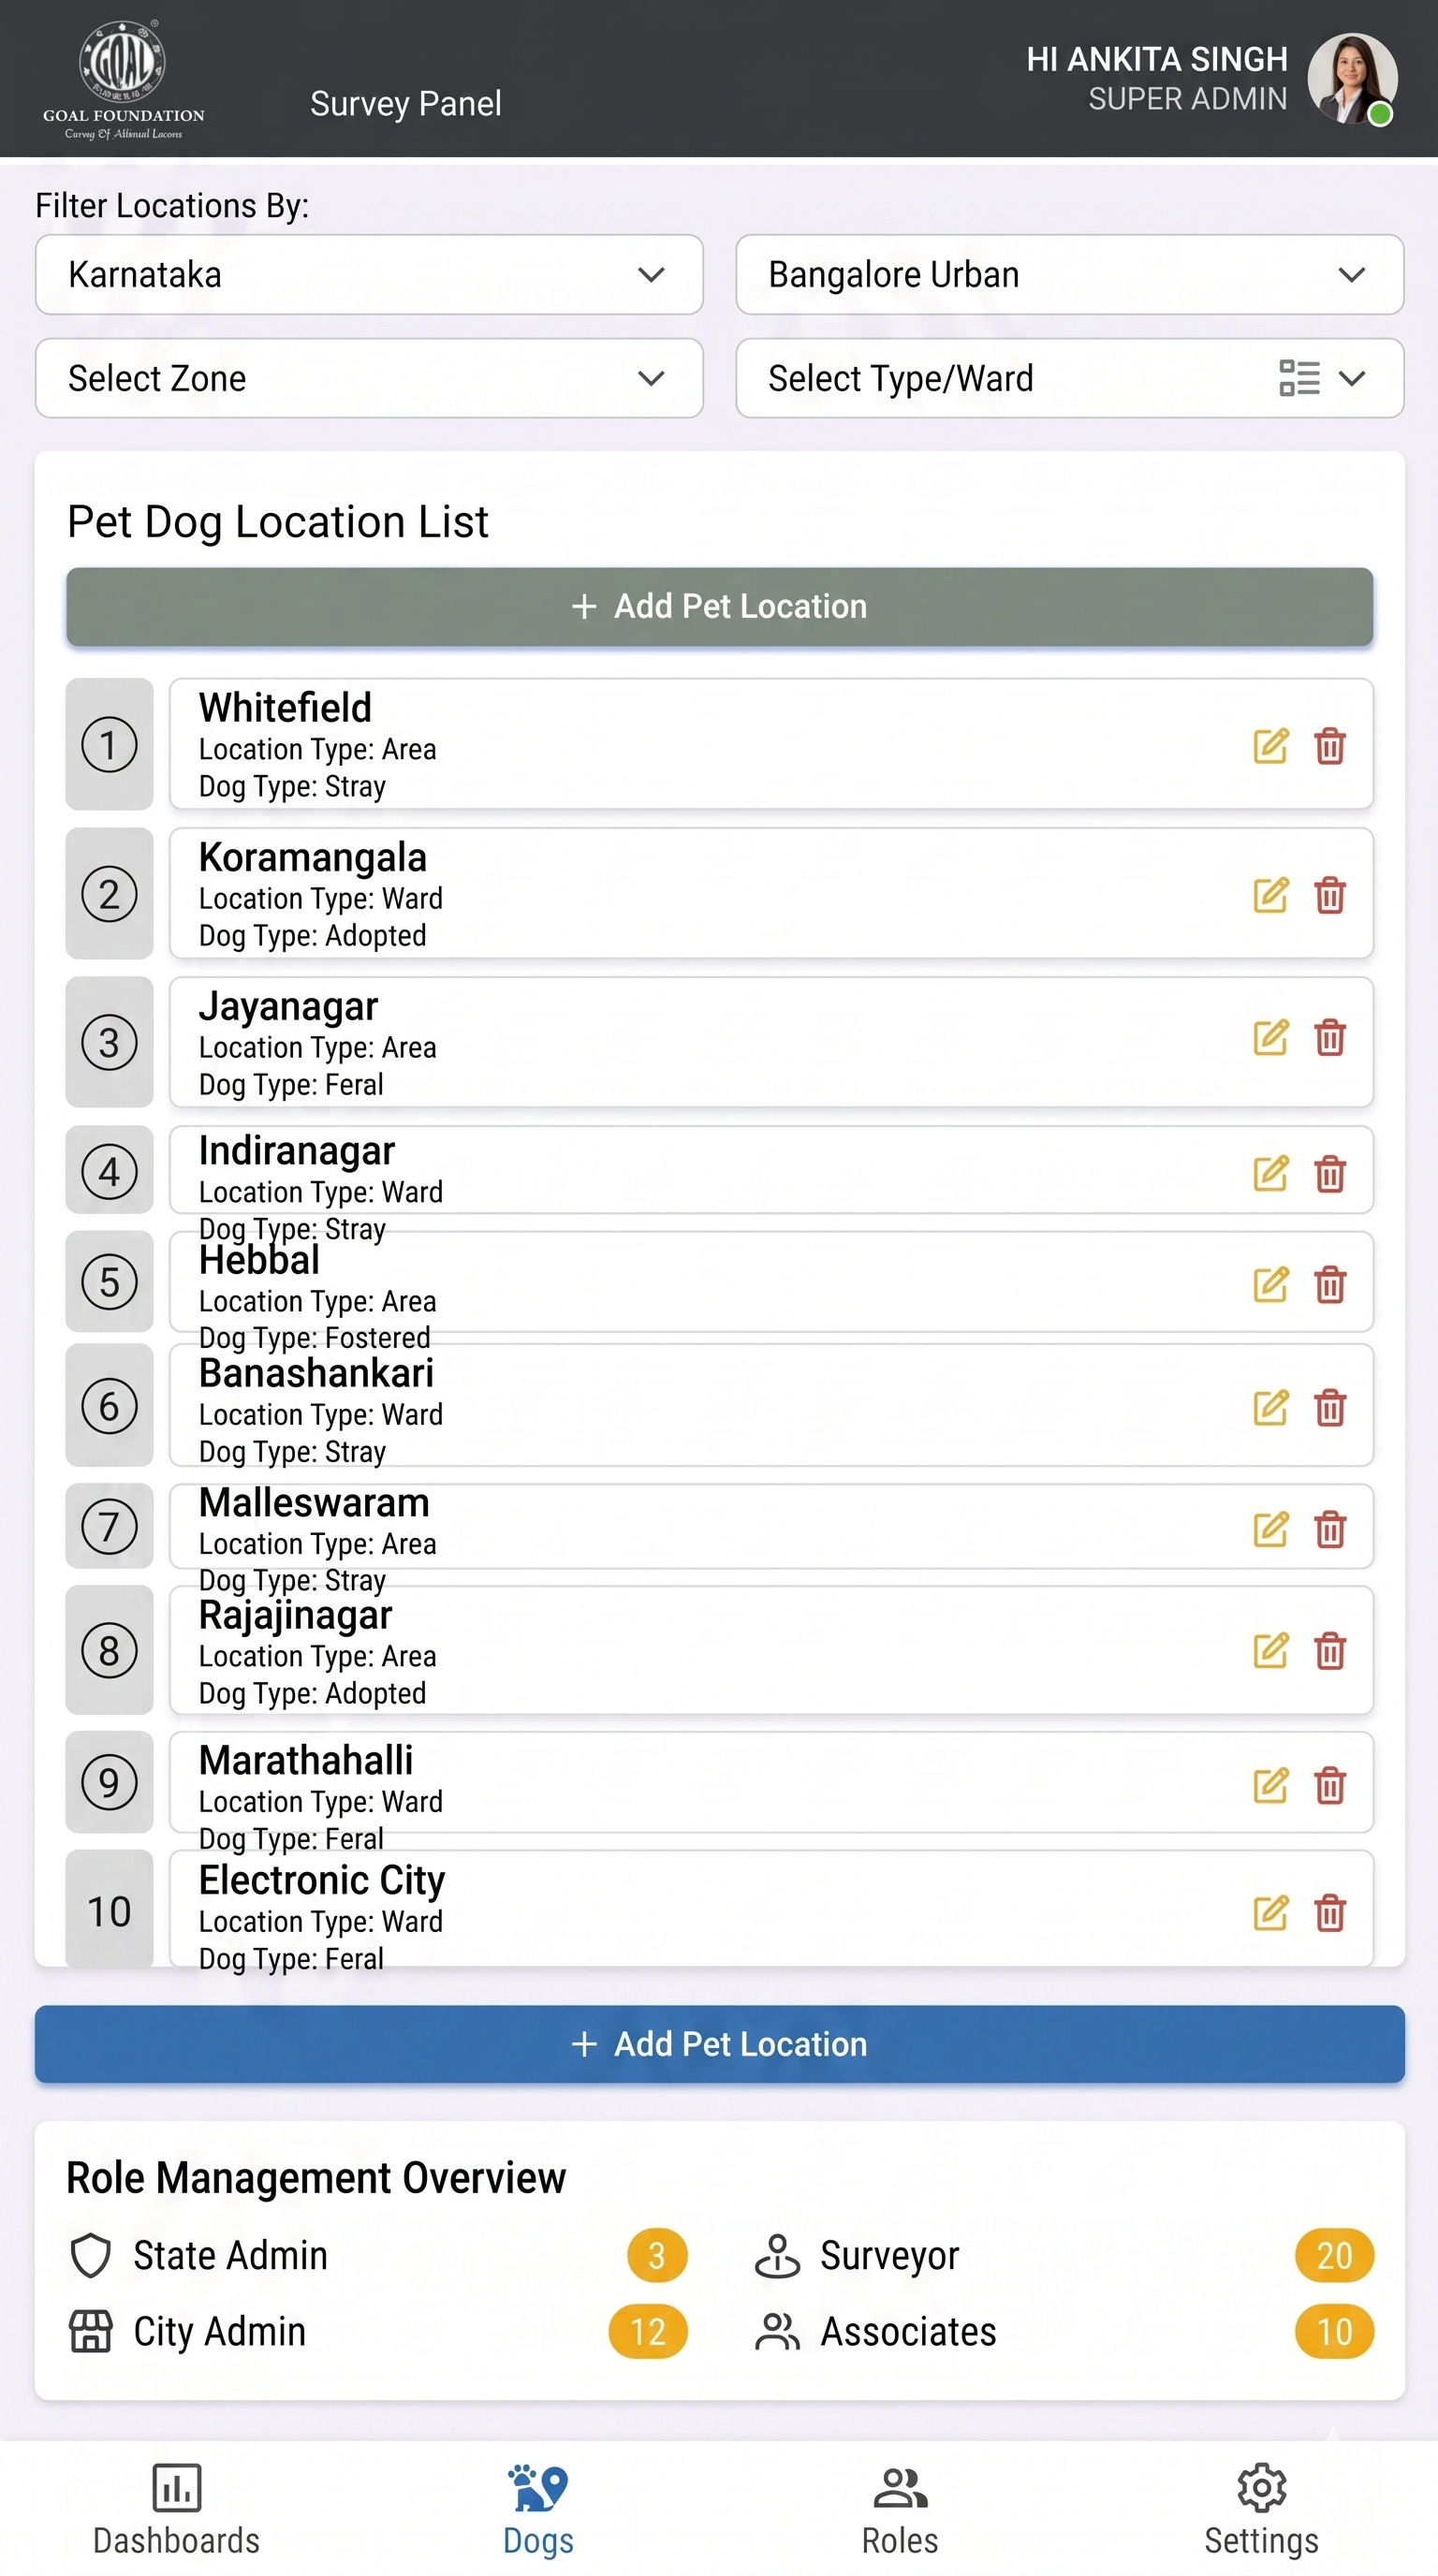This screenshot has height=2576, width=1438.
Task: Open the Karnataka state dropdown
Action: [369, 275]
